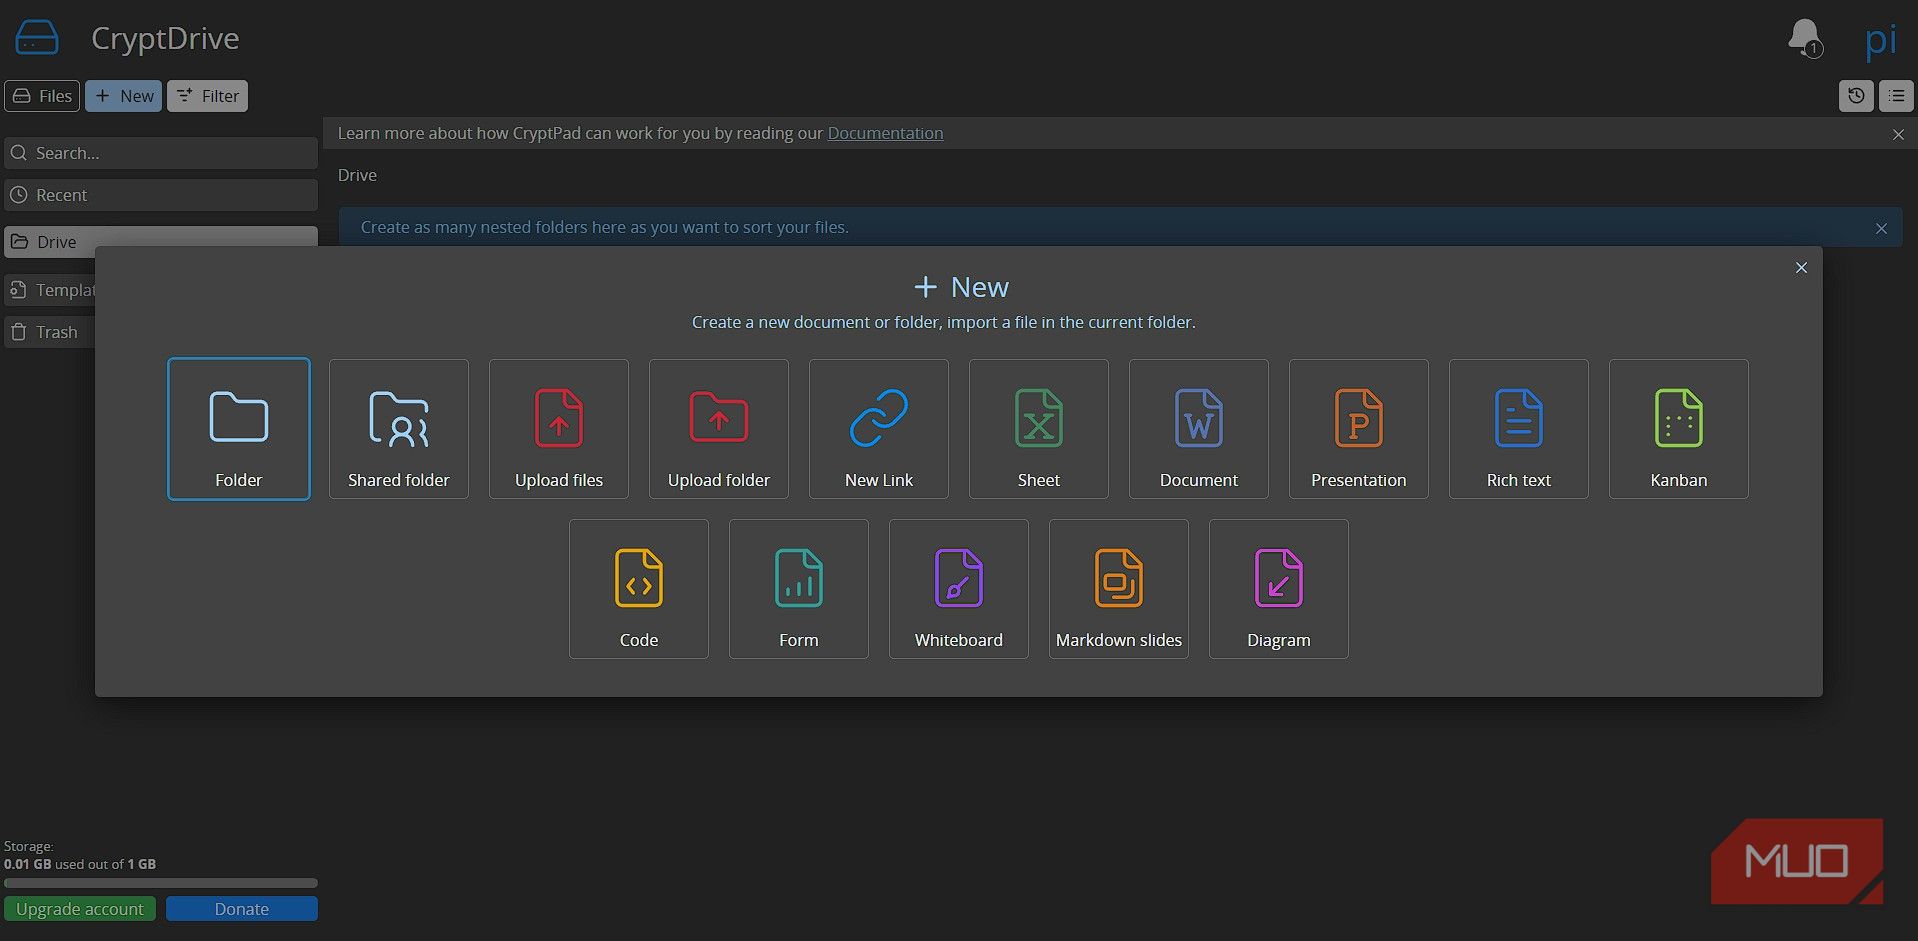Choose the Upload files option
This screenshot has height=941, width=1918.
pos(559,429)
